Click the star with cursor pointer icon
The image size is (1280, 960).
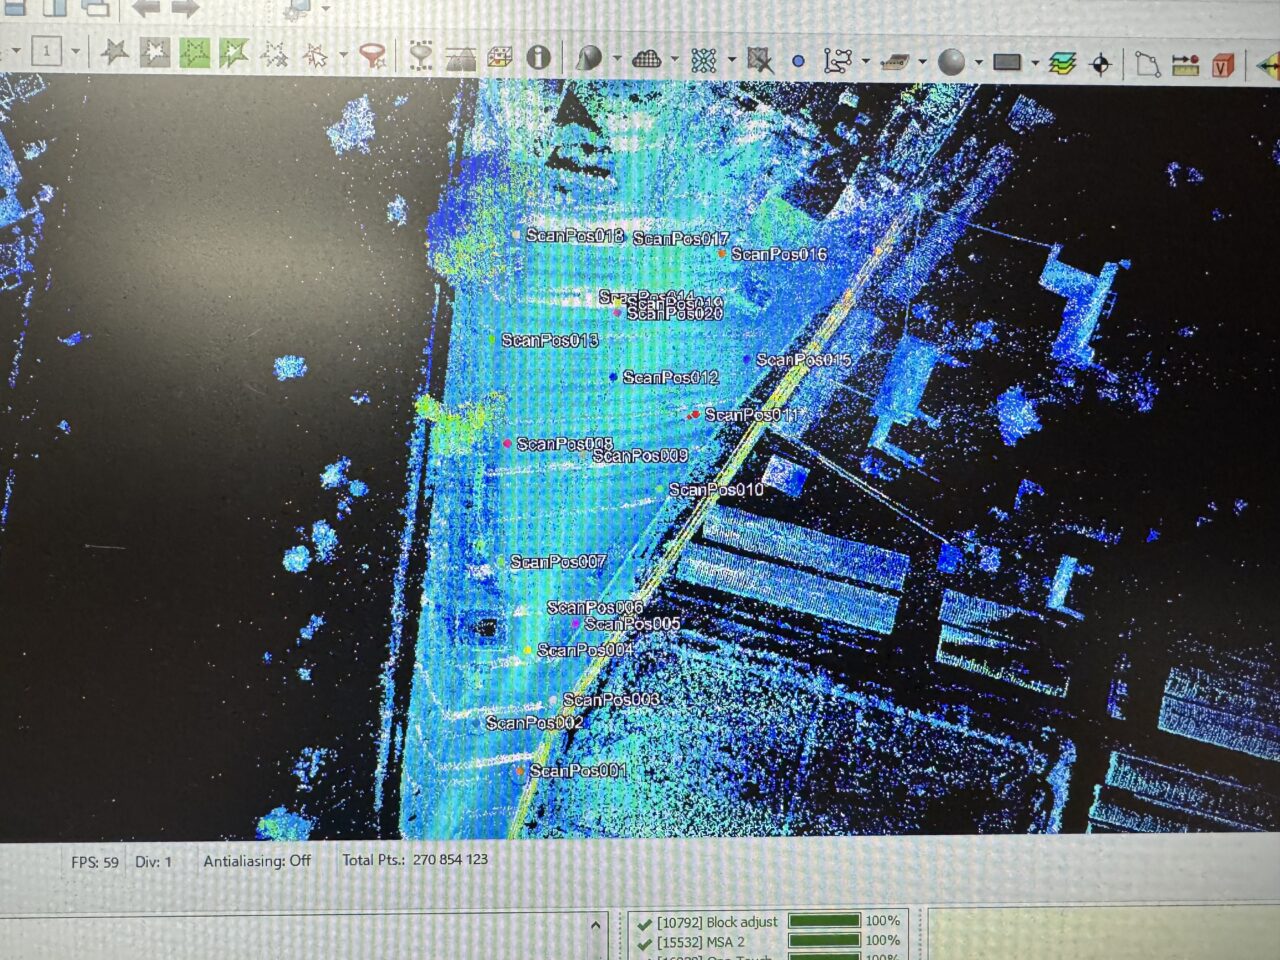point(316,55)
